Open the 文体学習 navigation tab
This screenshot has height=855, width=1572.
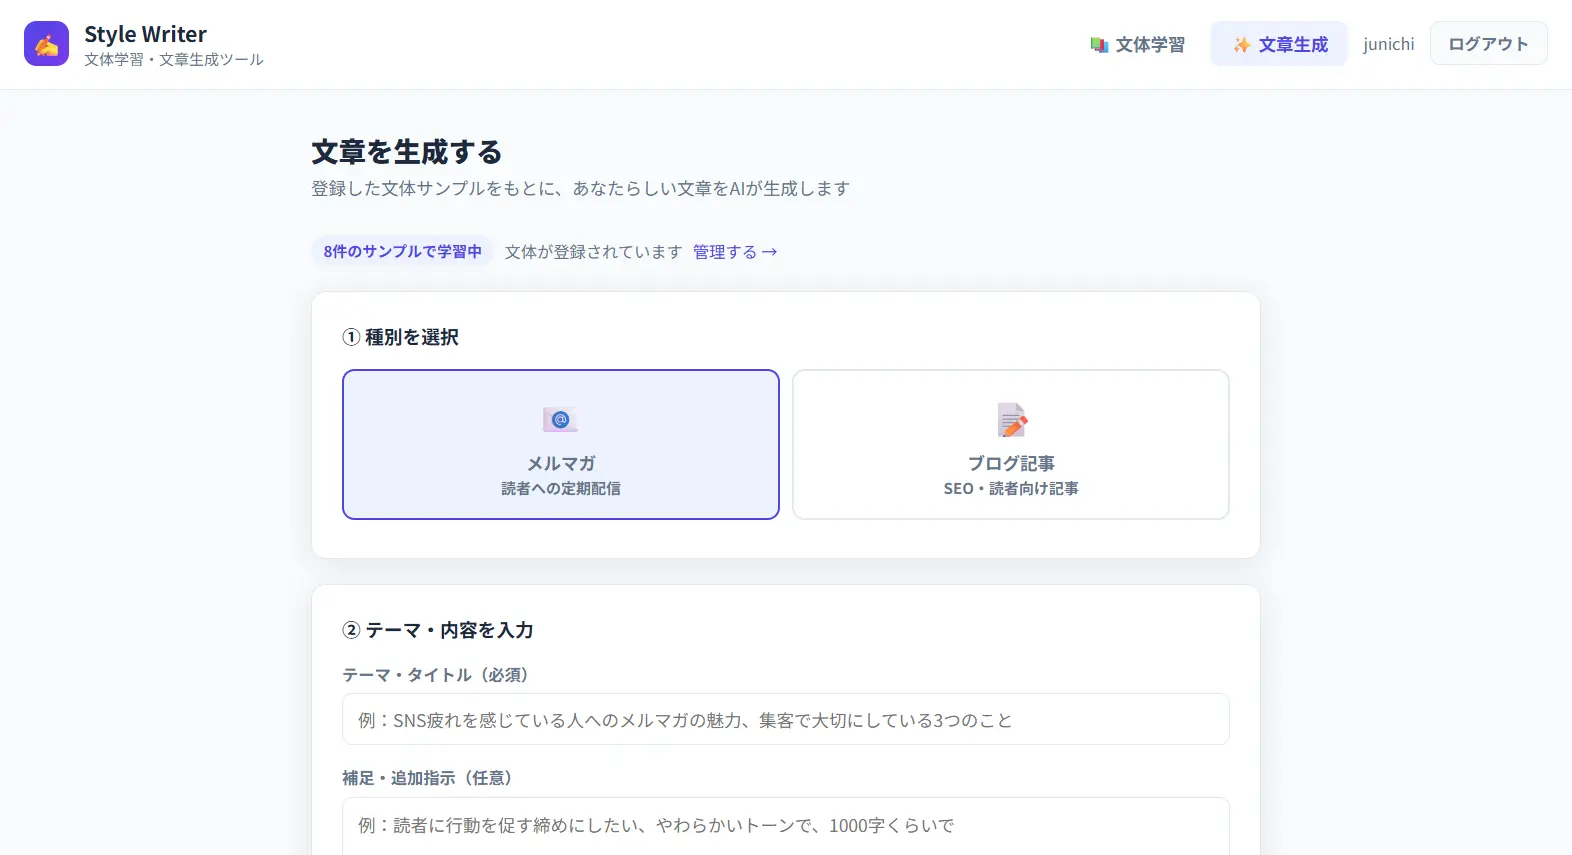[x=1138, y=44]
